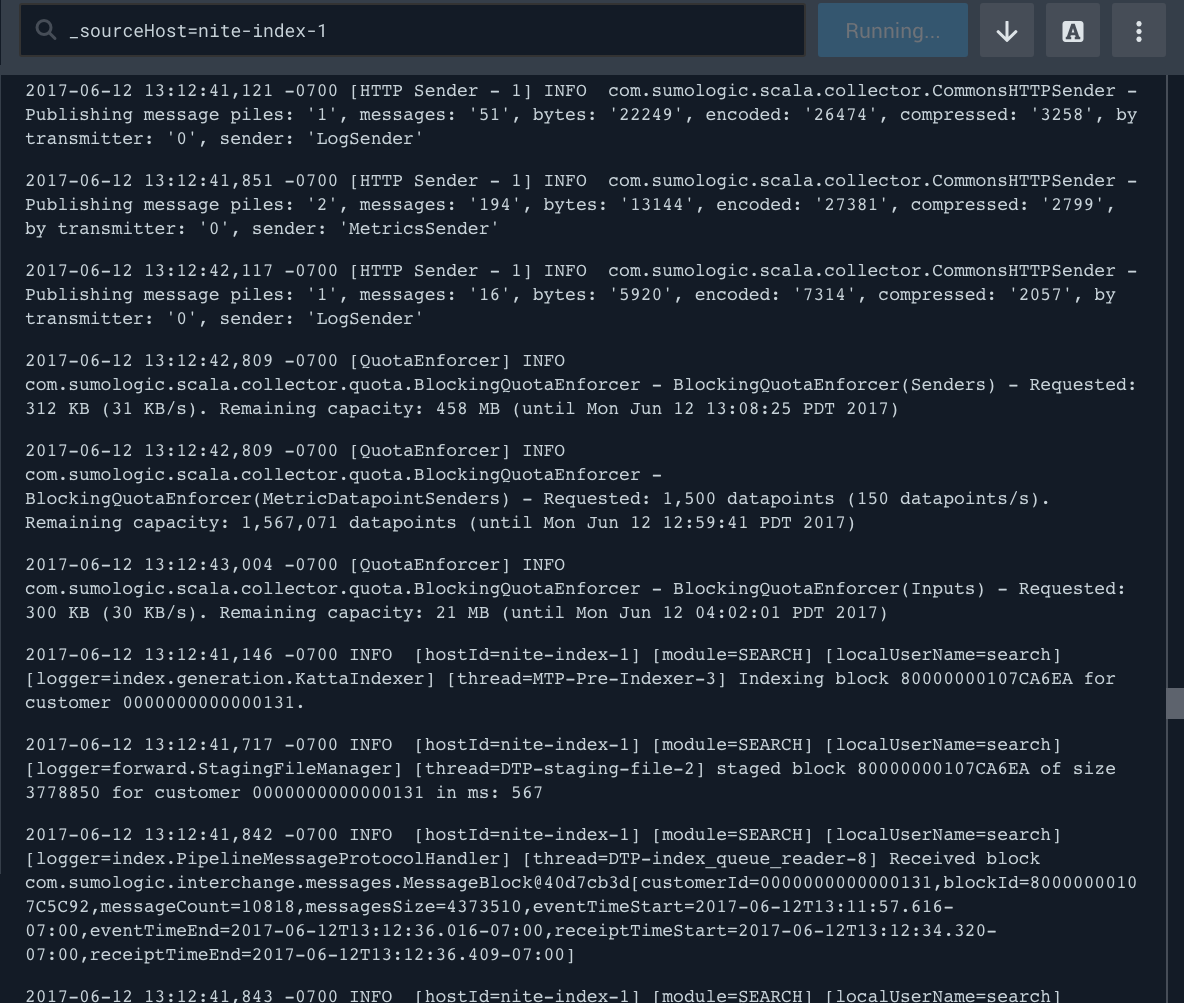The image size is (1184, 1003).
Task: Jump to latest with down-arrow icon
Action: (1006, 31)
